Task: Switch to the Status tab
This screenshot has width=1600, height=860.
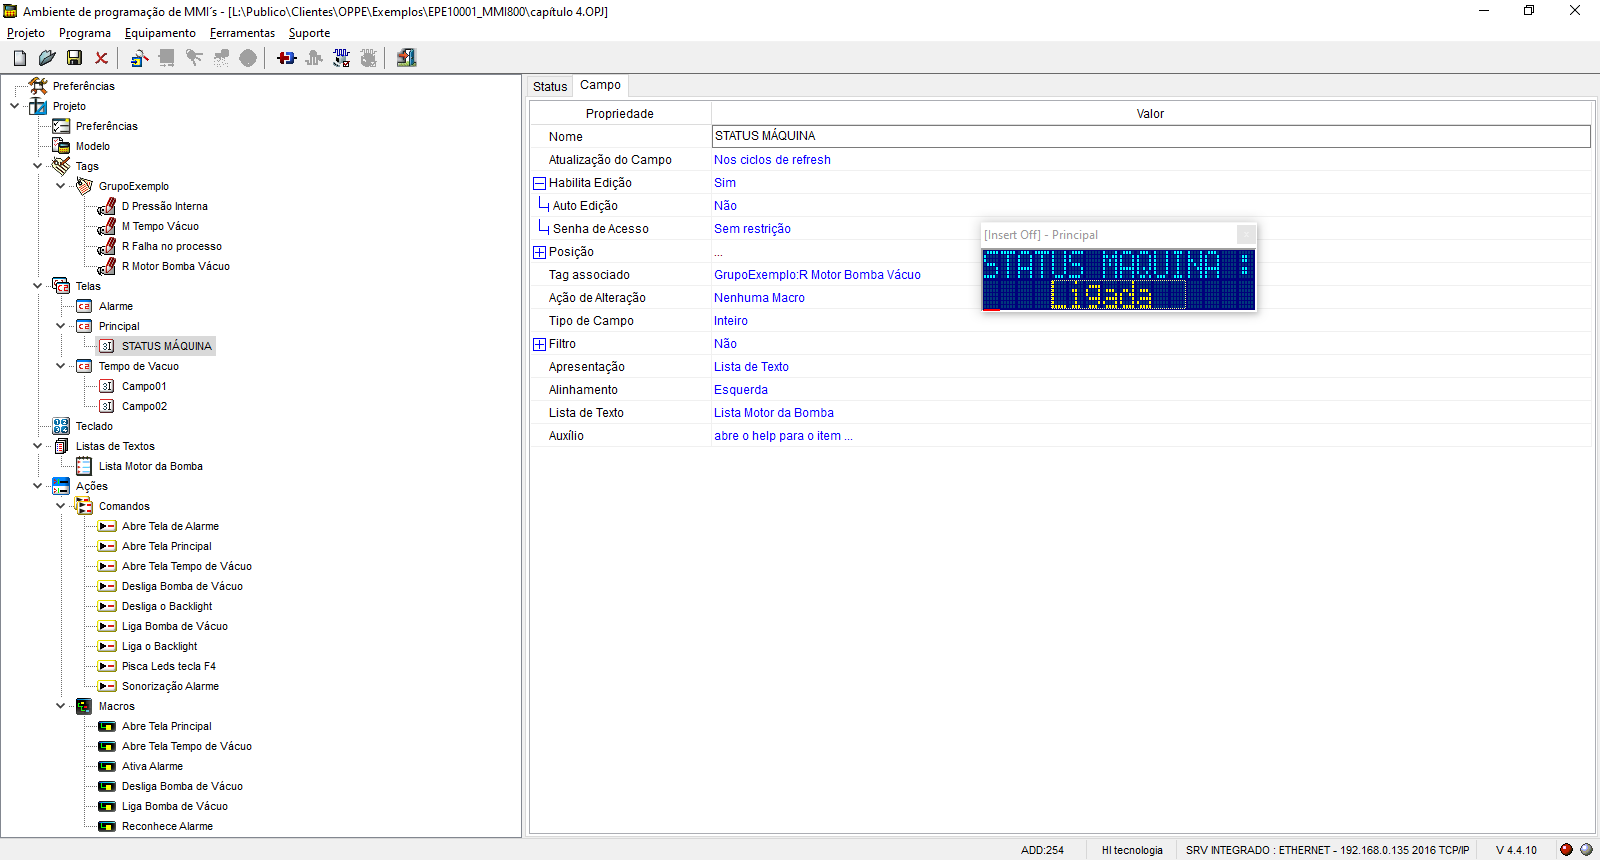Action: click(550, 87)
